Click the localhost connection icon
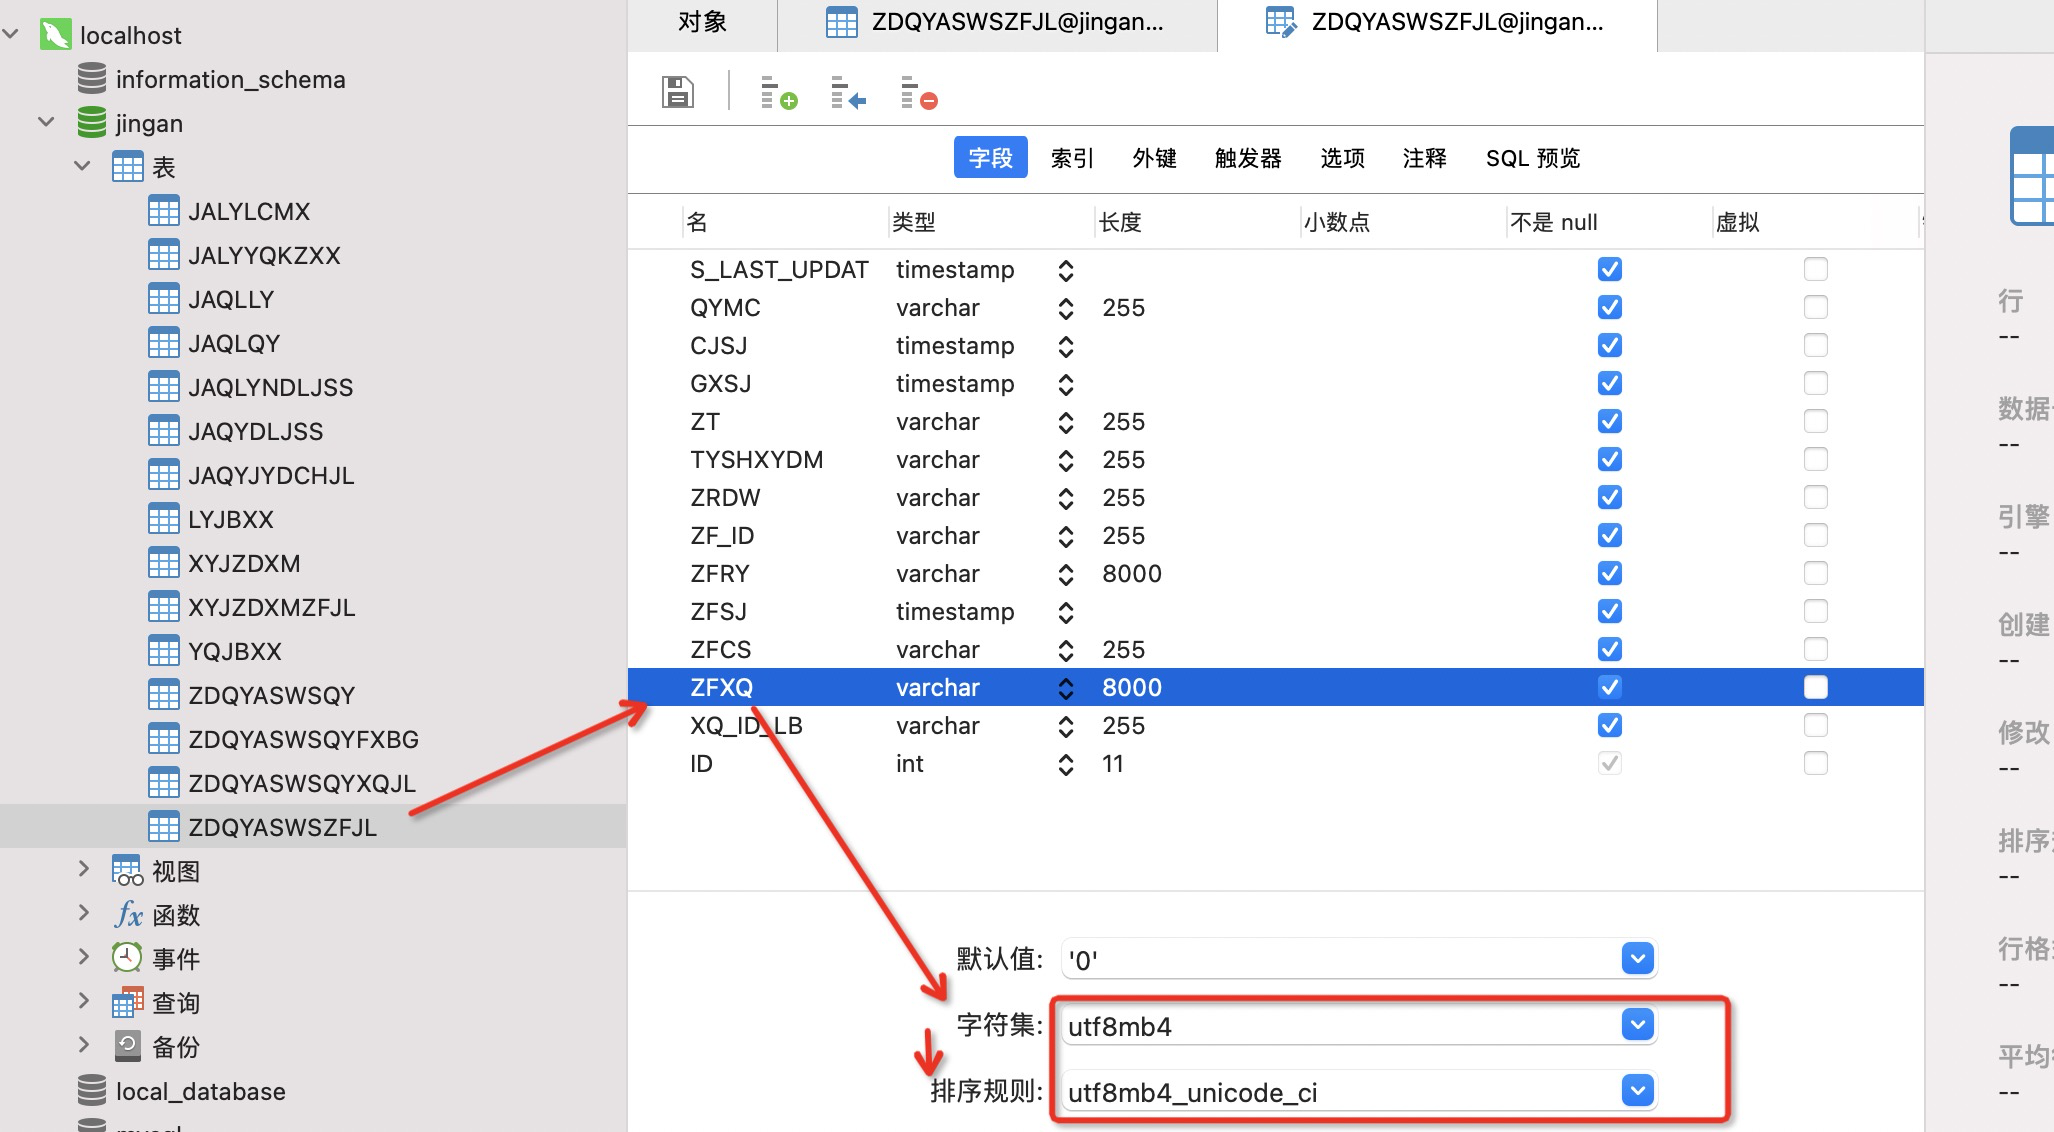 55,35
